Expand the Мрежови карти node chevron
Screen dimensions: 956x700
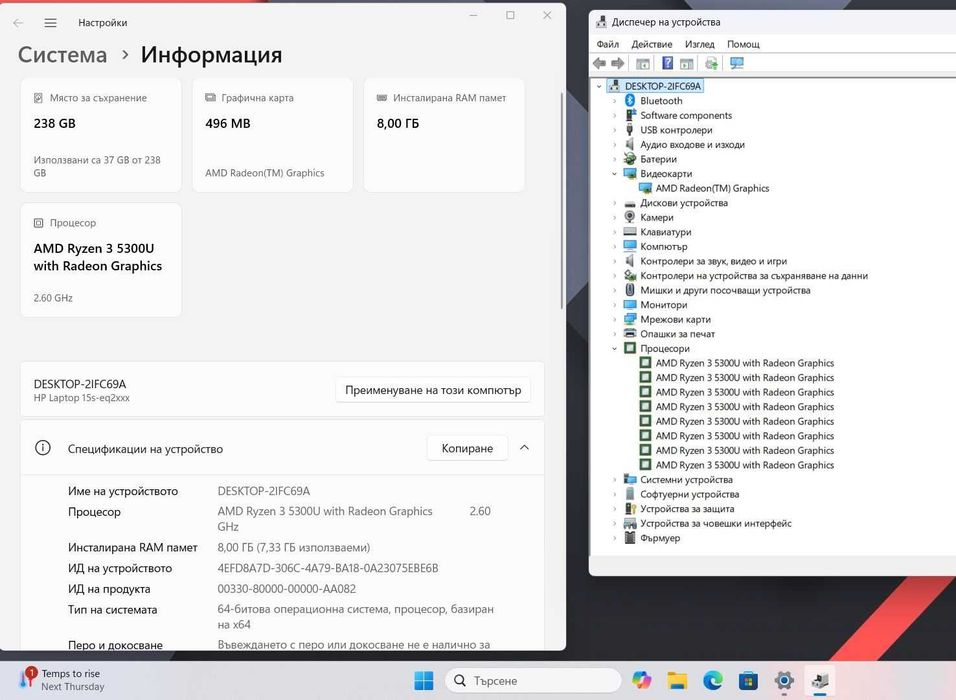pos(614,320)
